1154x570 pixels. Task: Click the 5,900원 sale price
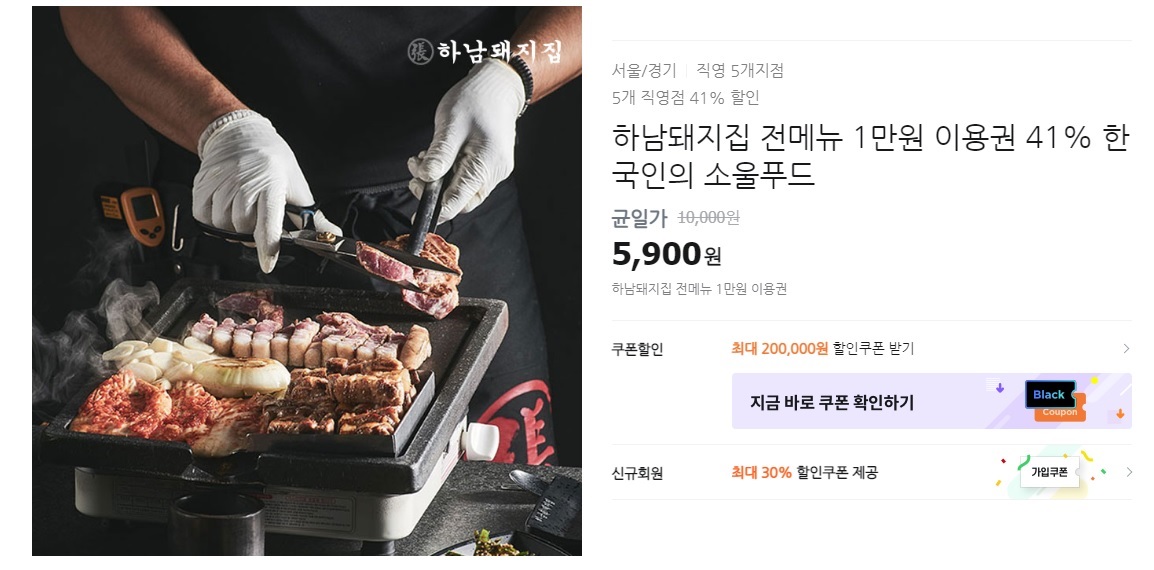(x=666, y=254)
